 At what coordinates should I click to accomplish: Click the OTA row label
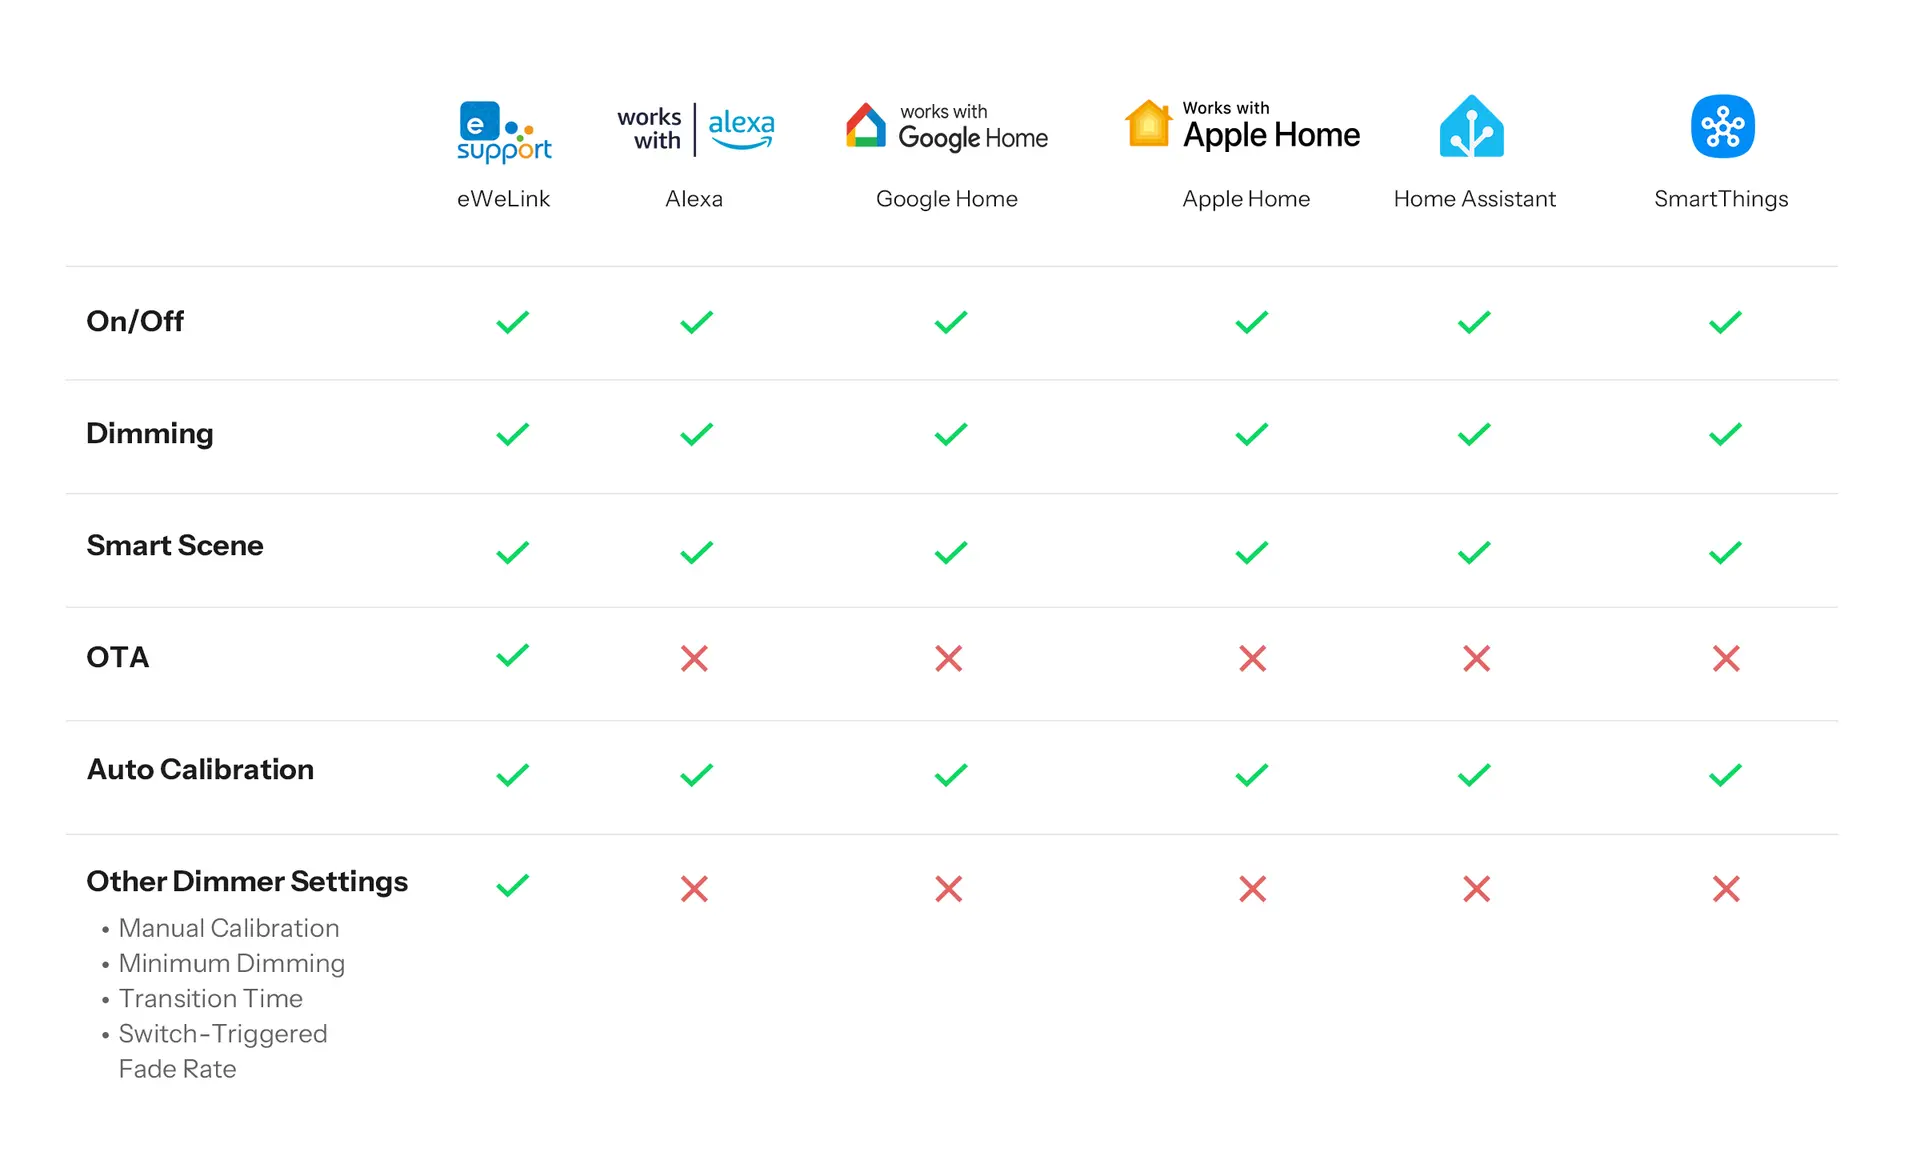(x=117, y=657)
